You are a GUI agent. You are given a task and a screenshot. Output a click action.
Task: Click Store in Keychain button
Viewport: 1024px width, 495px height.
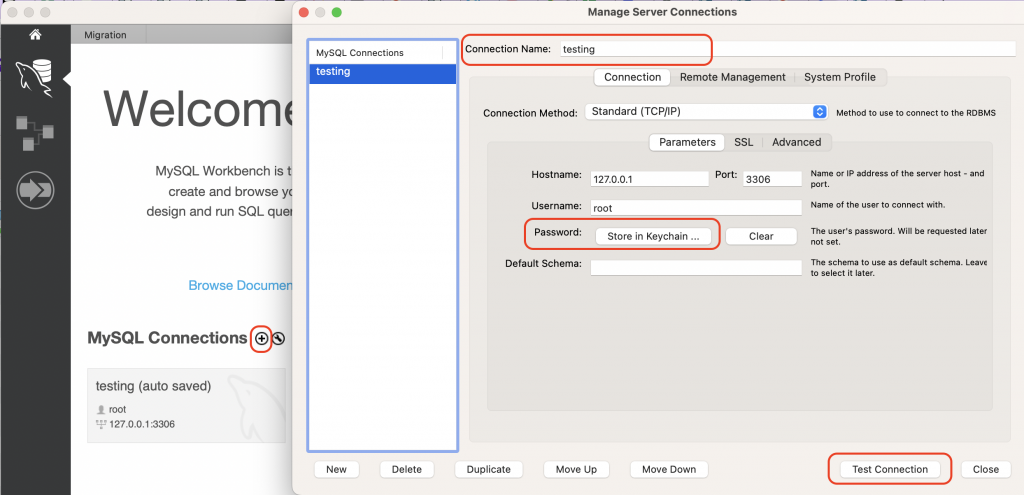click(x=653, y=236)
